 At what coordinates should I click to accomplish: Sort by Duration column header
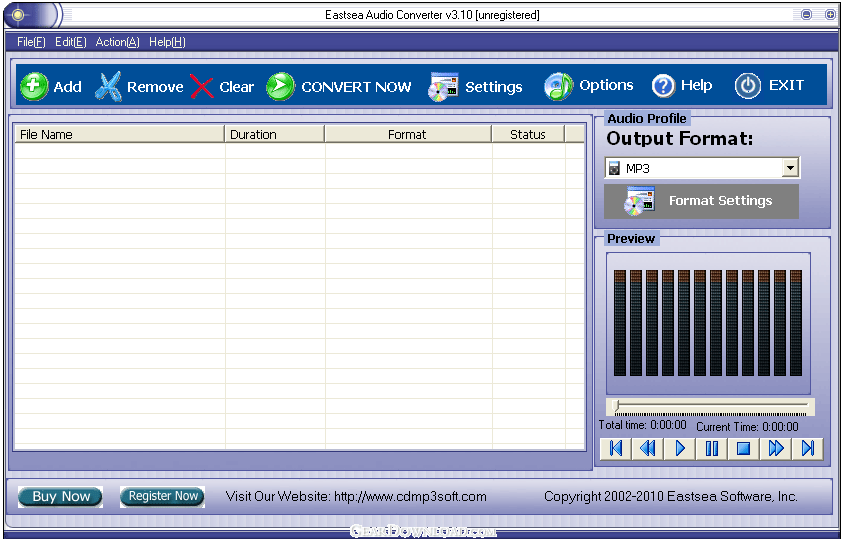274,134
